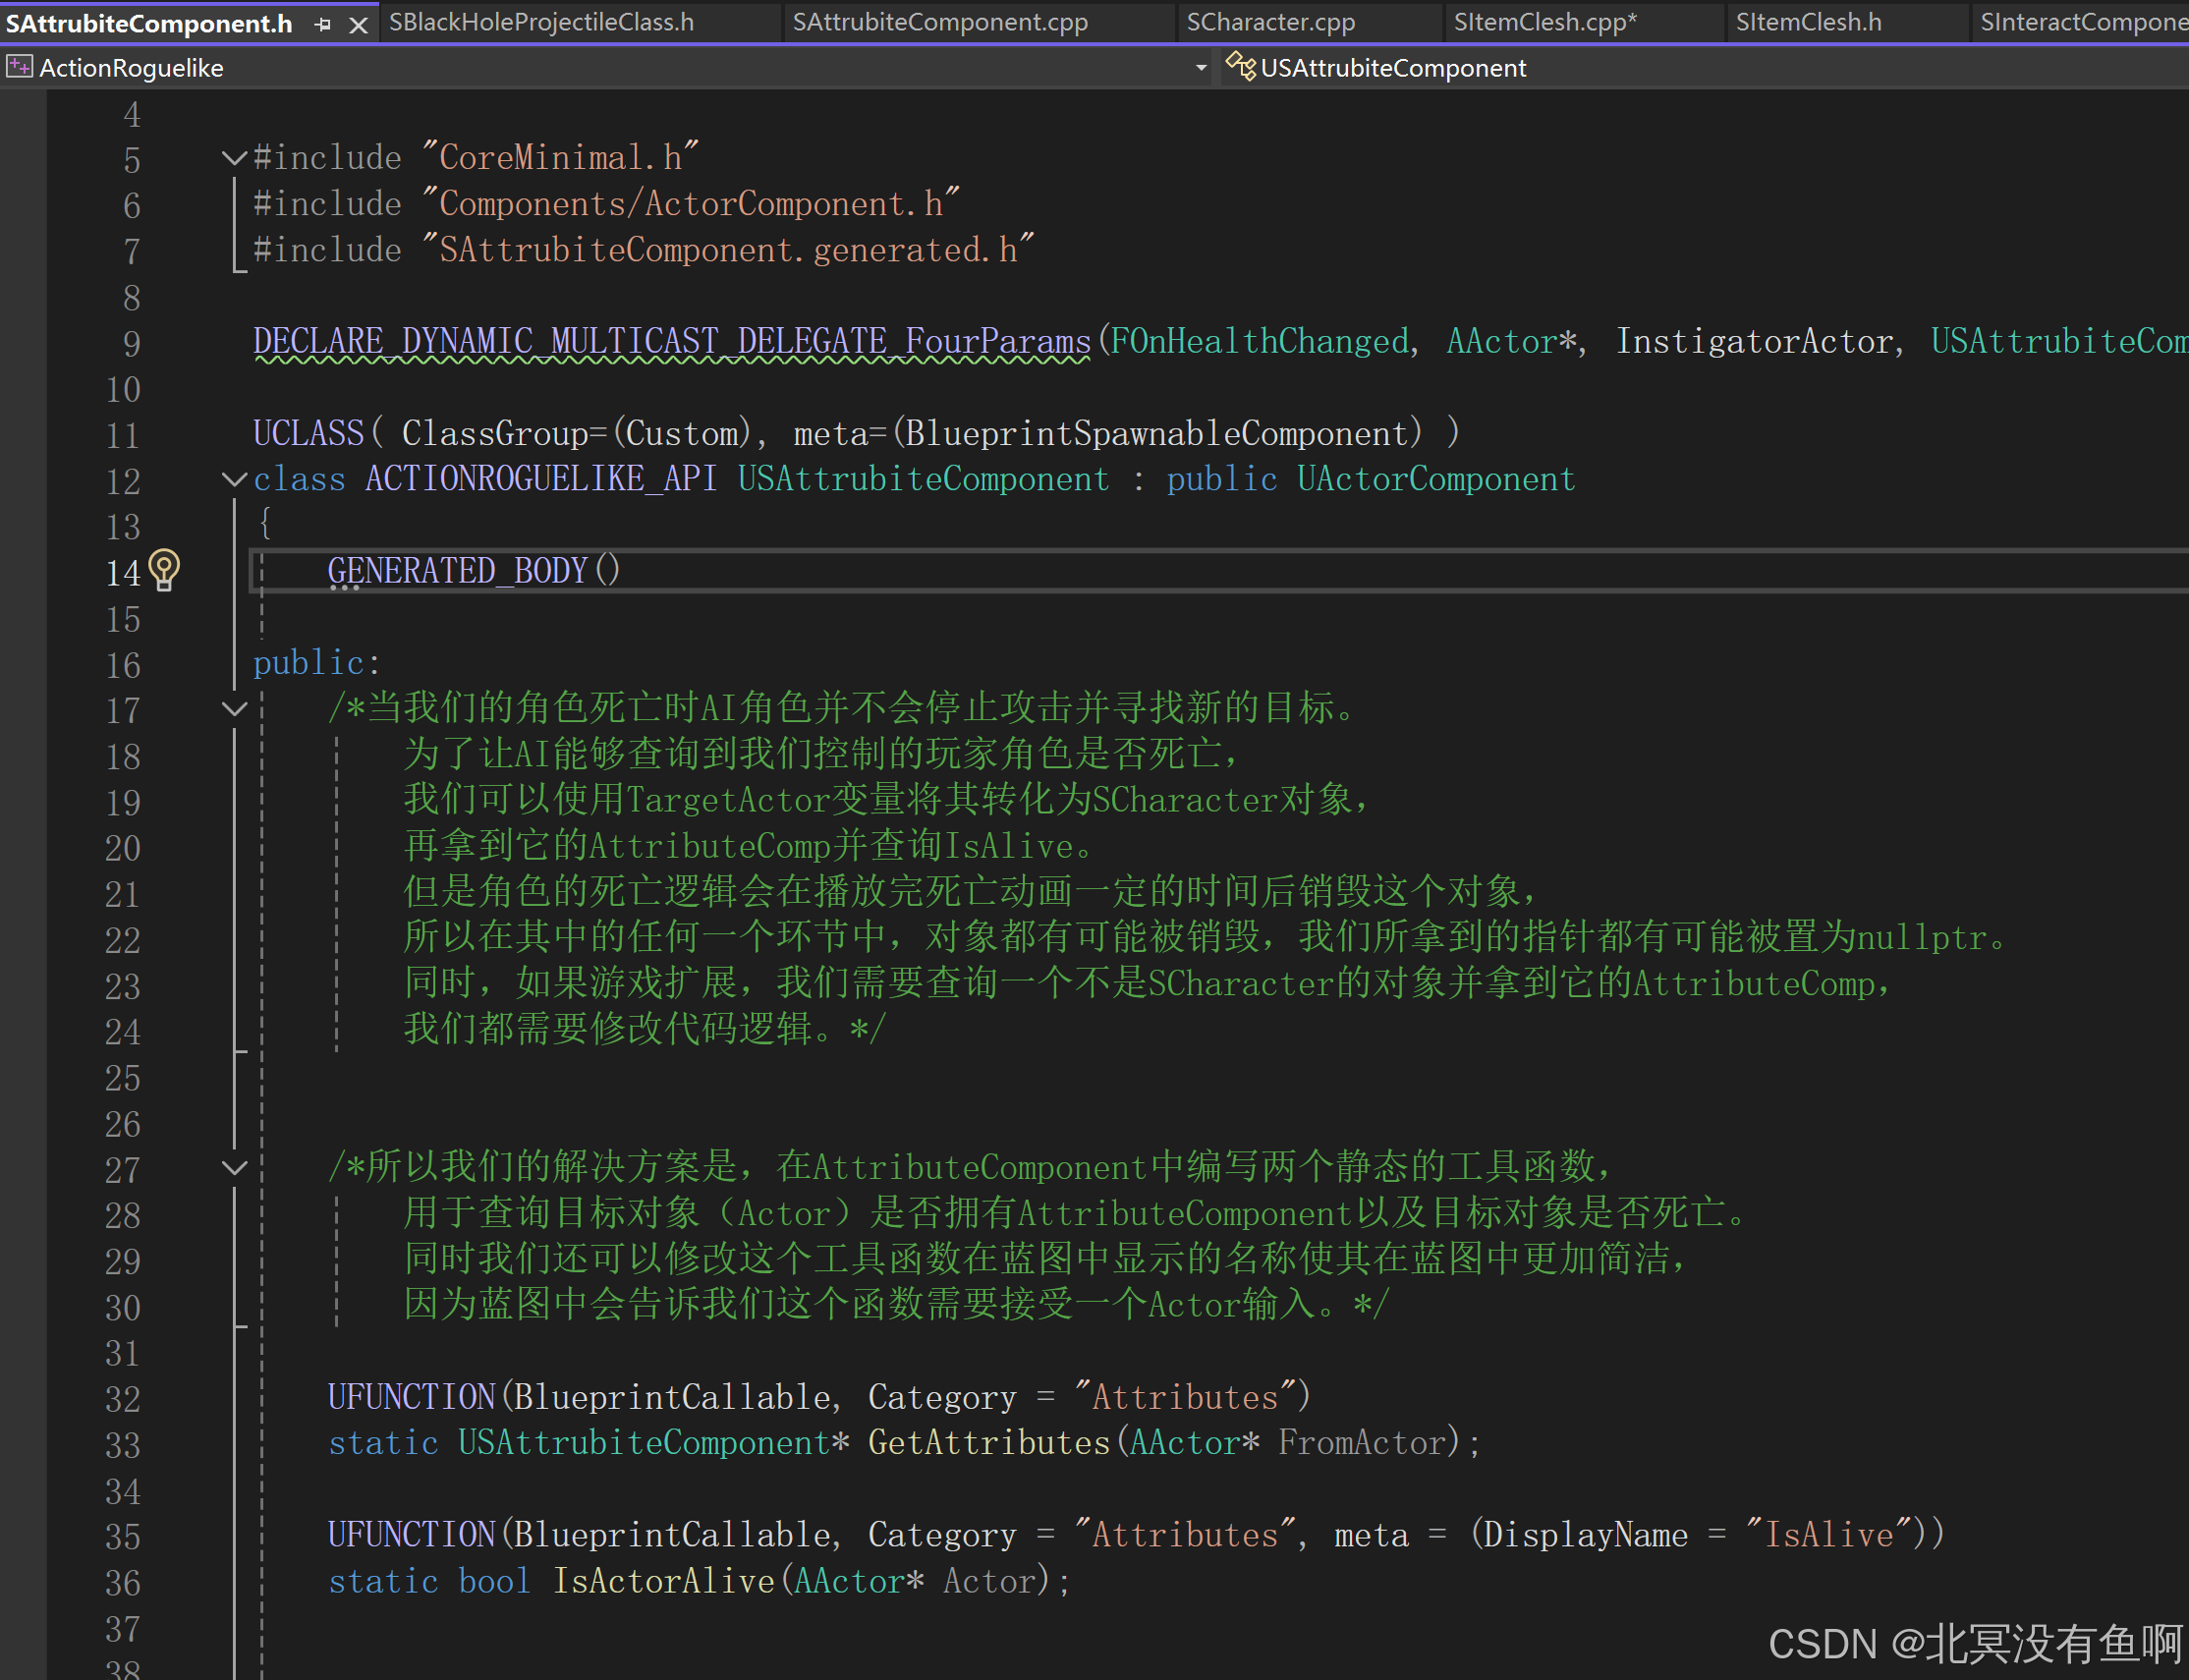Switch to SAttrubiteComponent.cpp tab

939,22
